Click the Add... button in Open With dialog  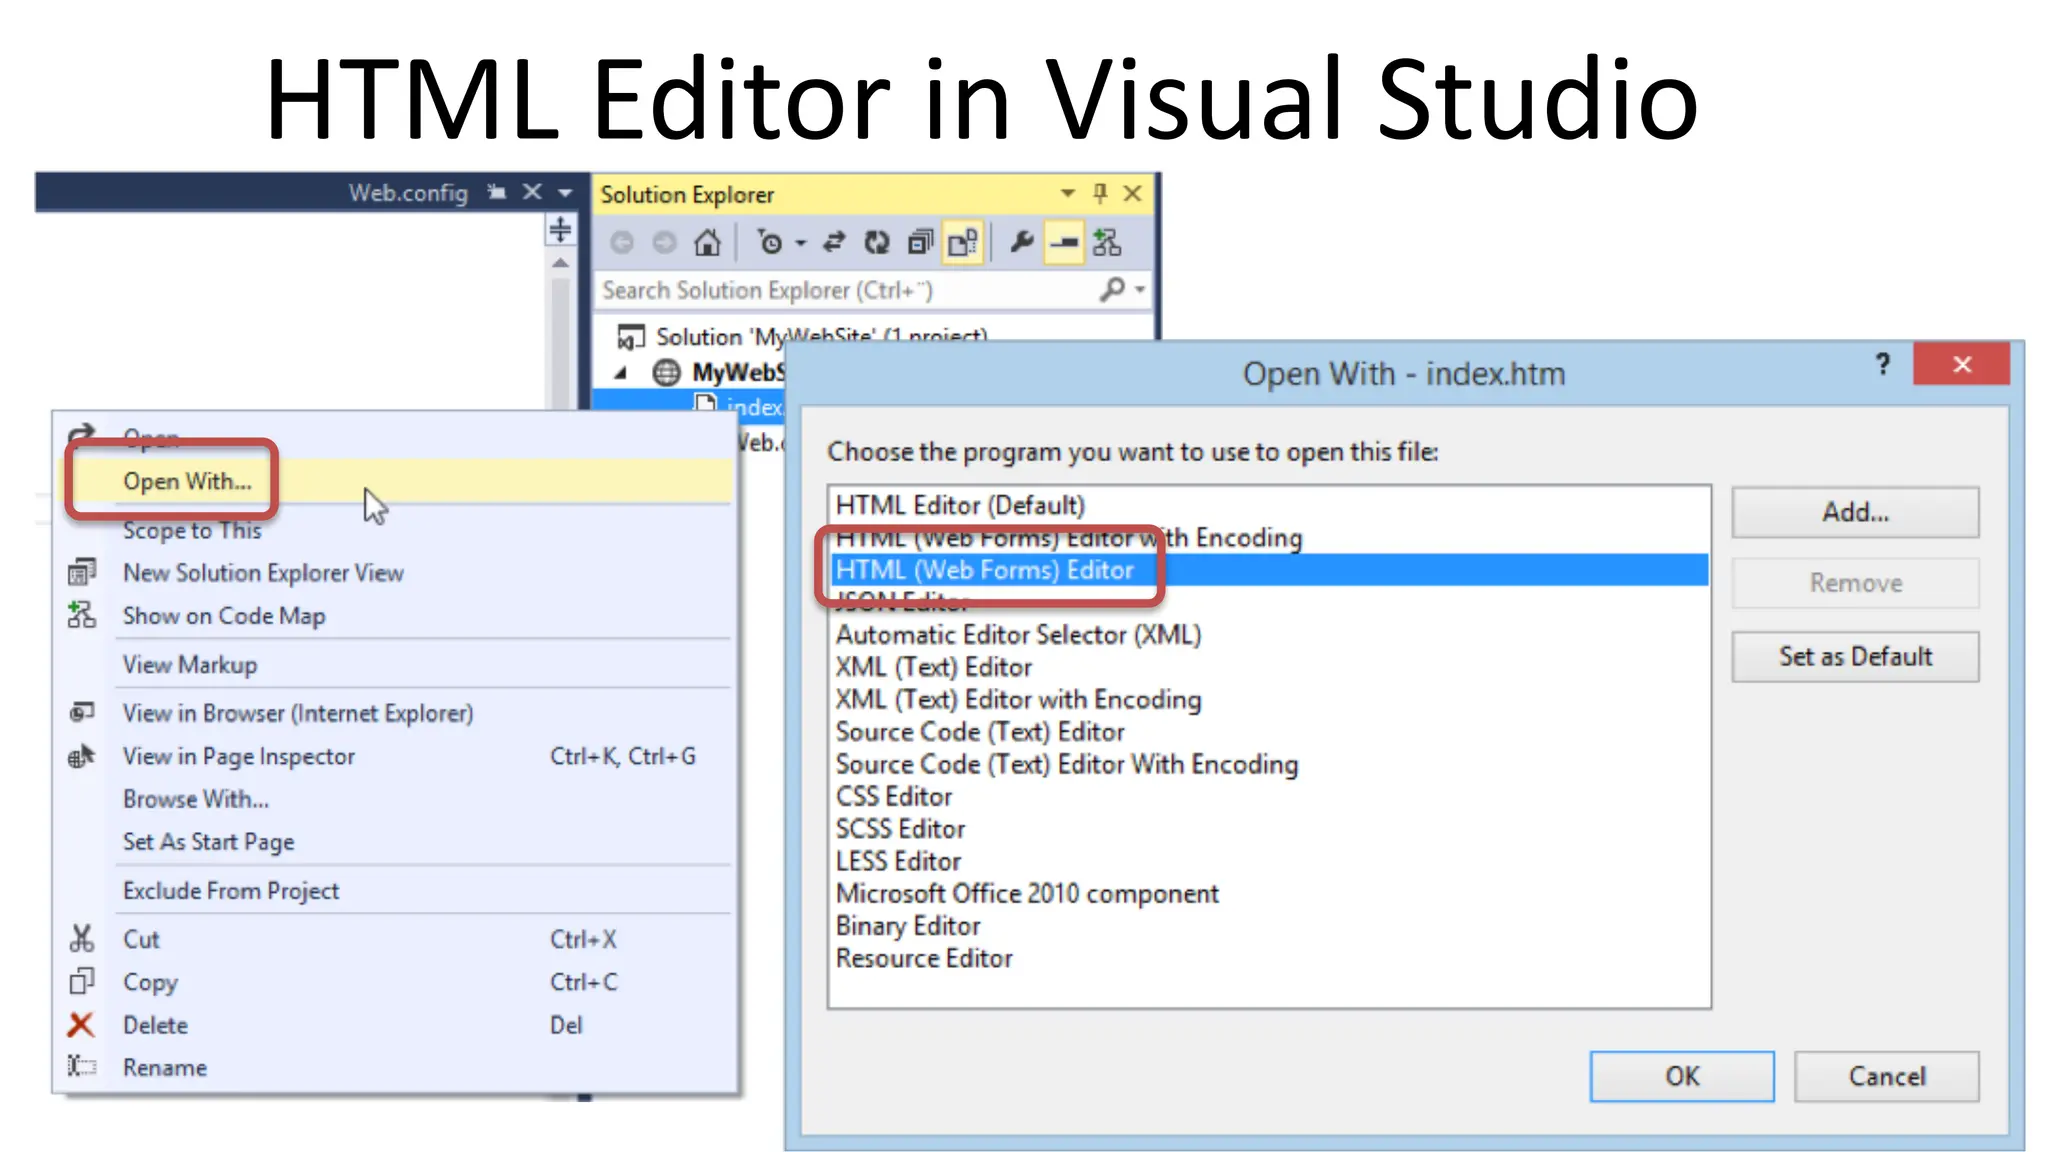coord(1855,512)
